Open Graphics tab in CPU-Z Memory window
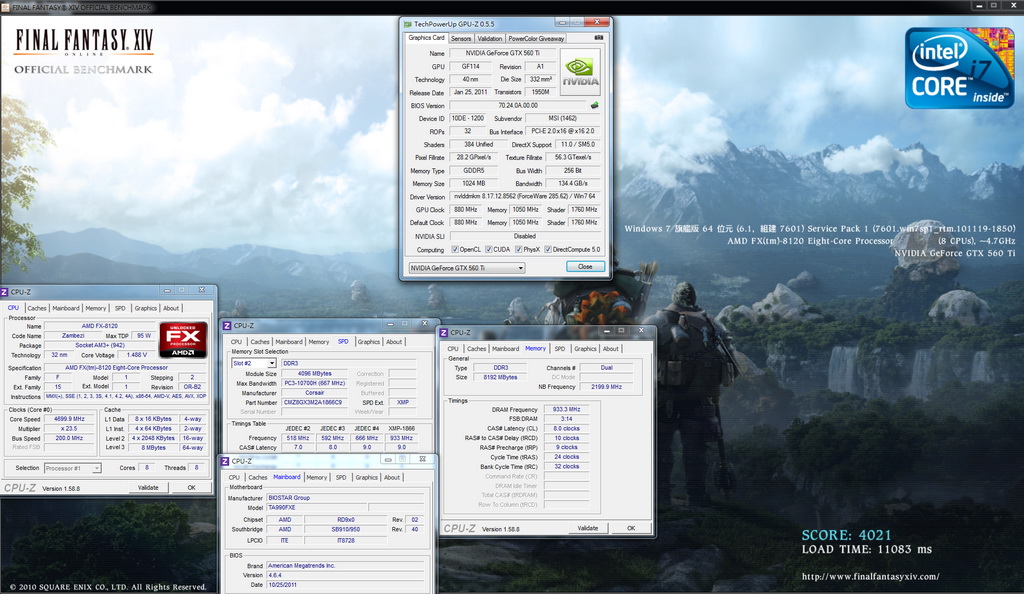This screenshot has height=594, width=1024. (585, 349)
